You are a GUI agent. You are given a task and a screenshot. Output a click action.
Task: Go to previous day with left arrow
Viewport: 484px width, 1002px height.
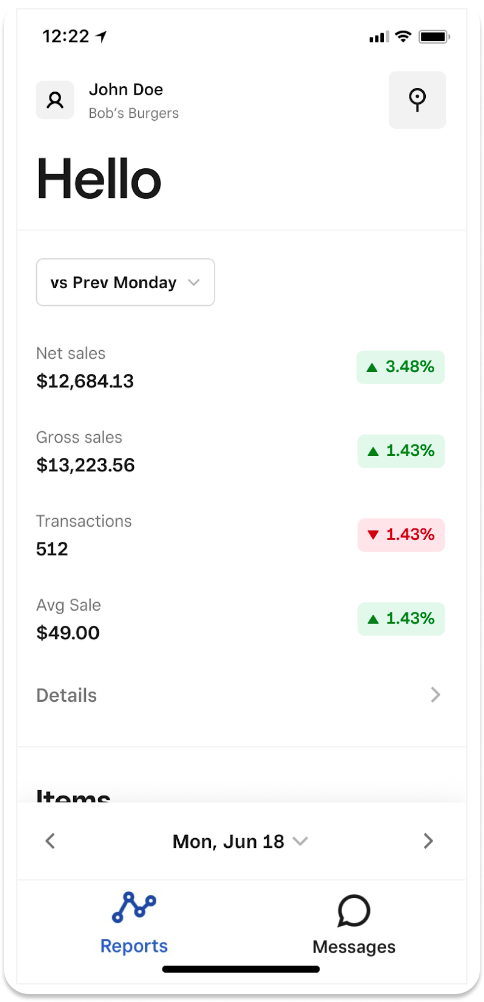pos(51,841)
